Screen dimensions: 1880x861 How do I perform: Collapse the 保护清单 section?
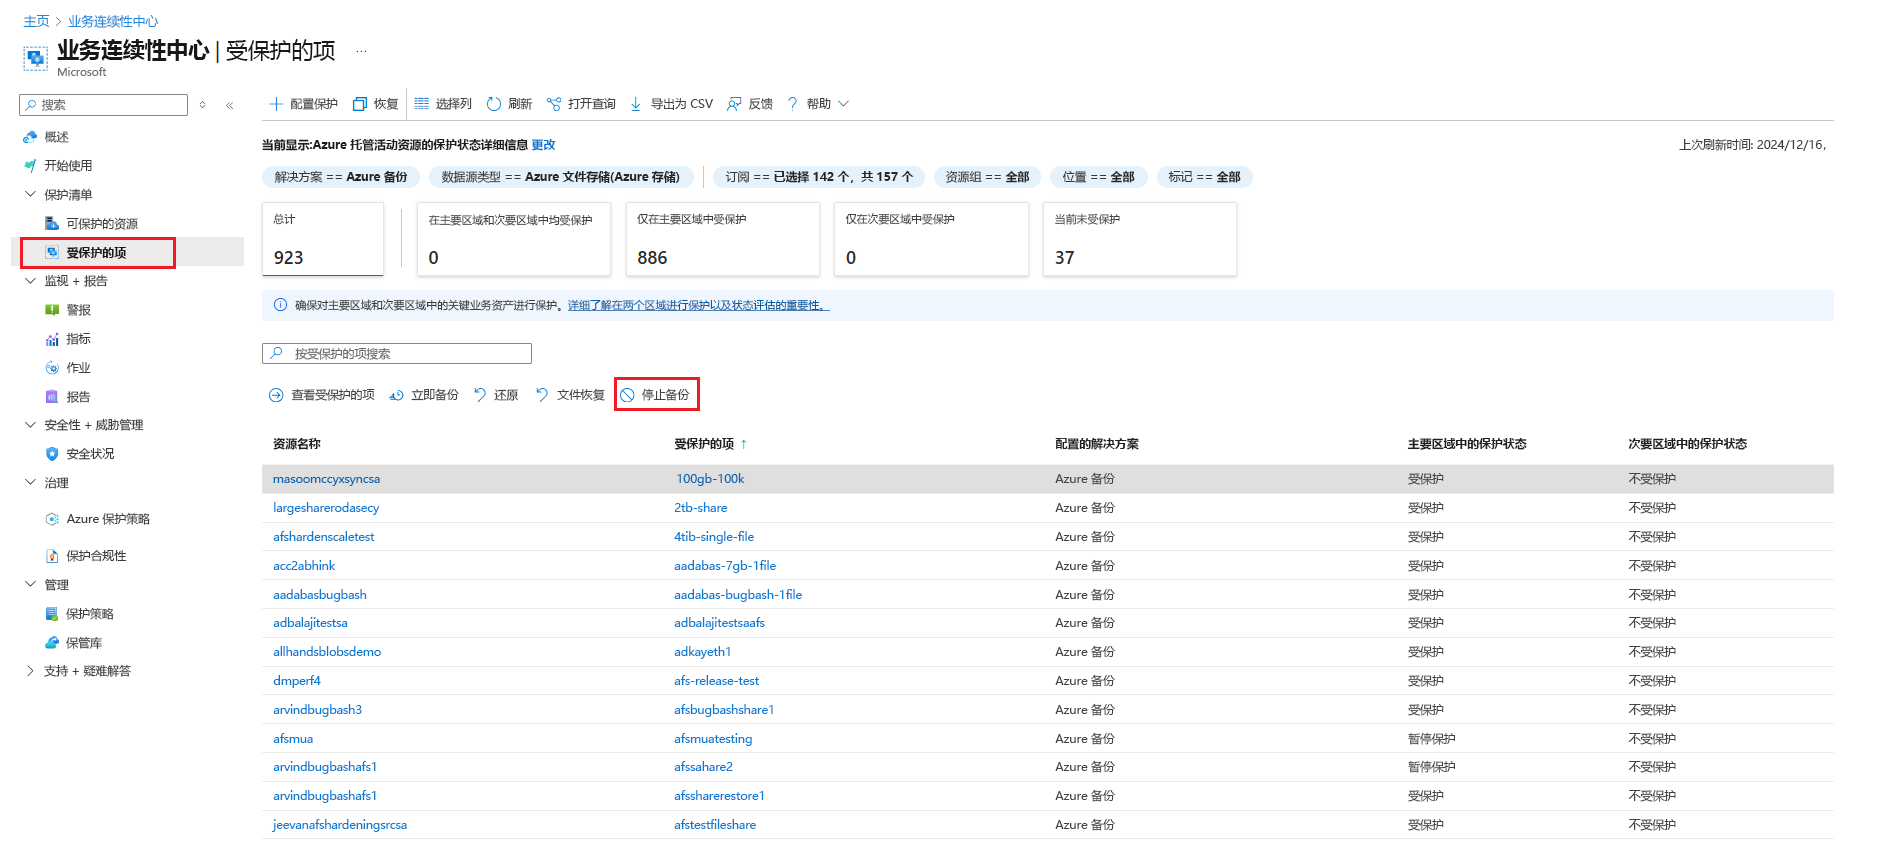coord(30,194)
